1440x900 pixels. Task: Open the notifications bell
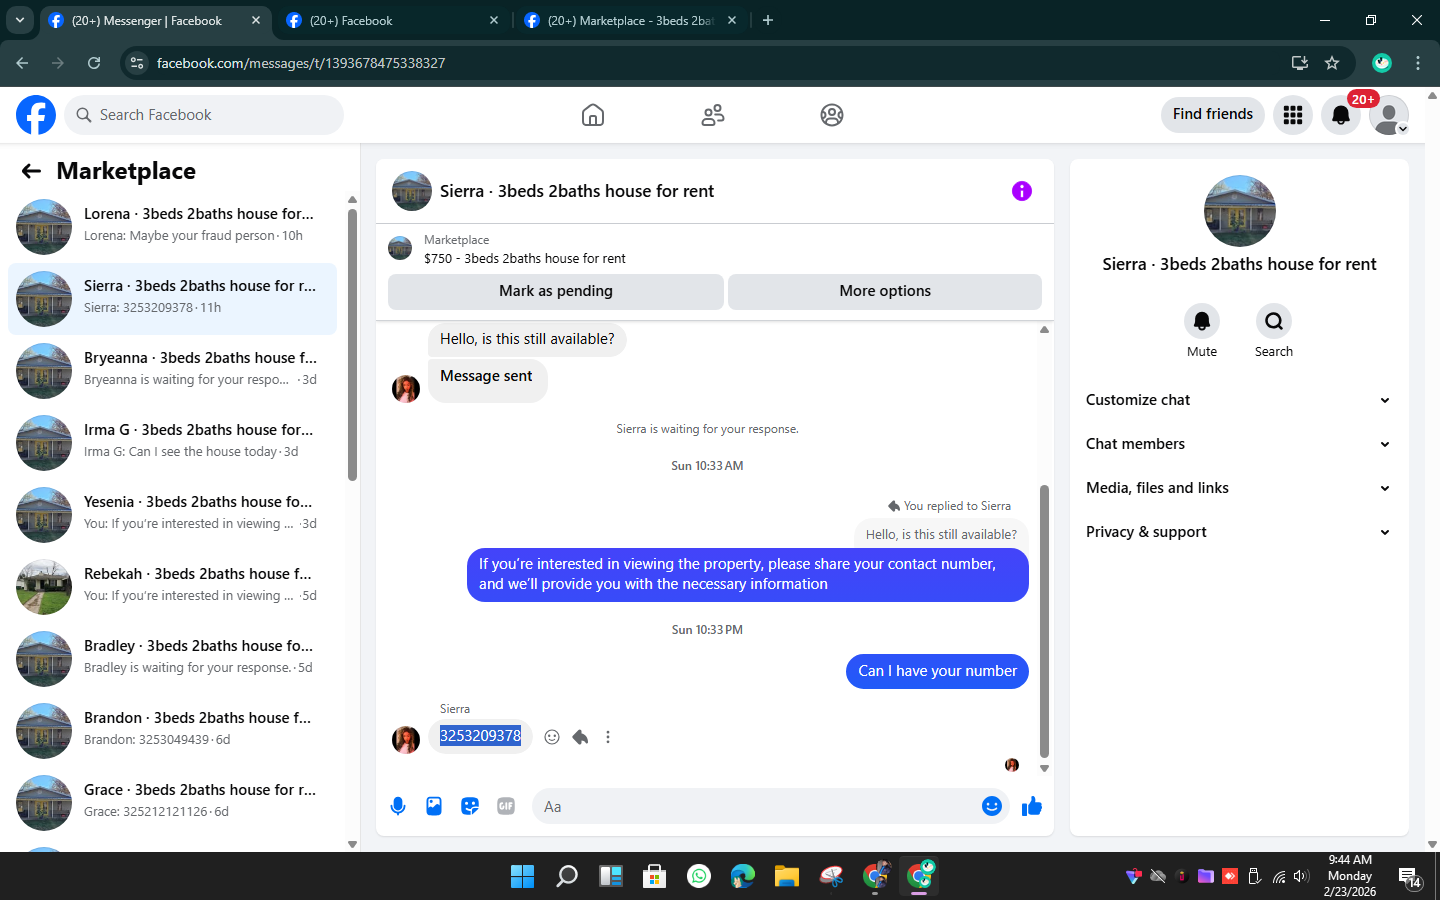coord(1341,115)
